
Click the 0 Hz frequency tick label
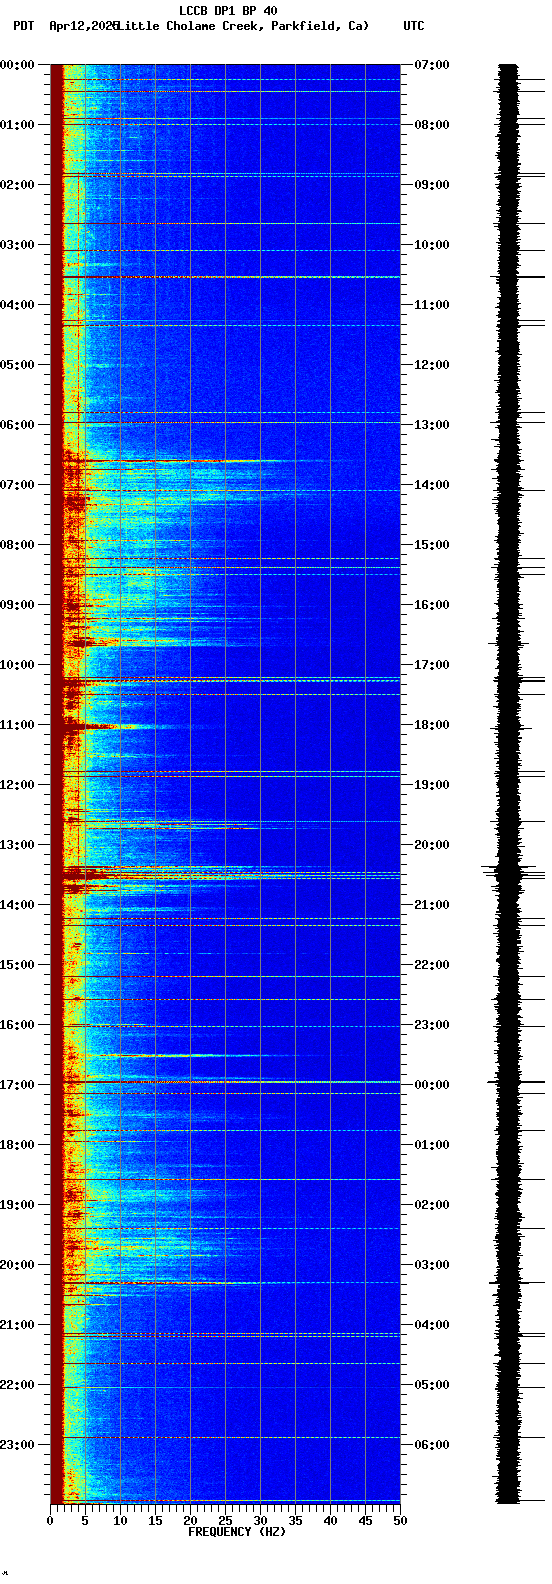(x=50, y=1521)
